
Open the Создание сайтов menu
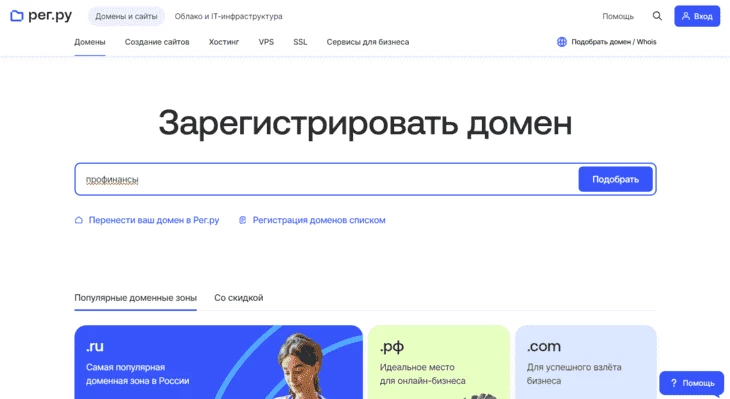[157, 42]
